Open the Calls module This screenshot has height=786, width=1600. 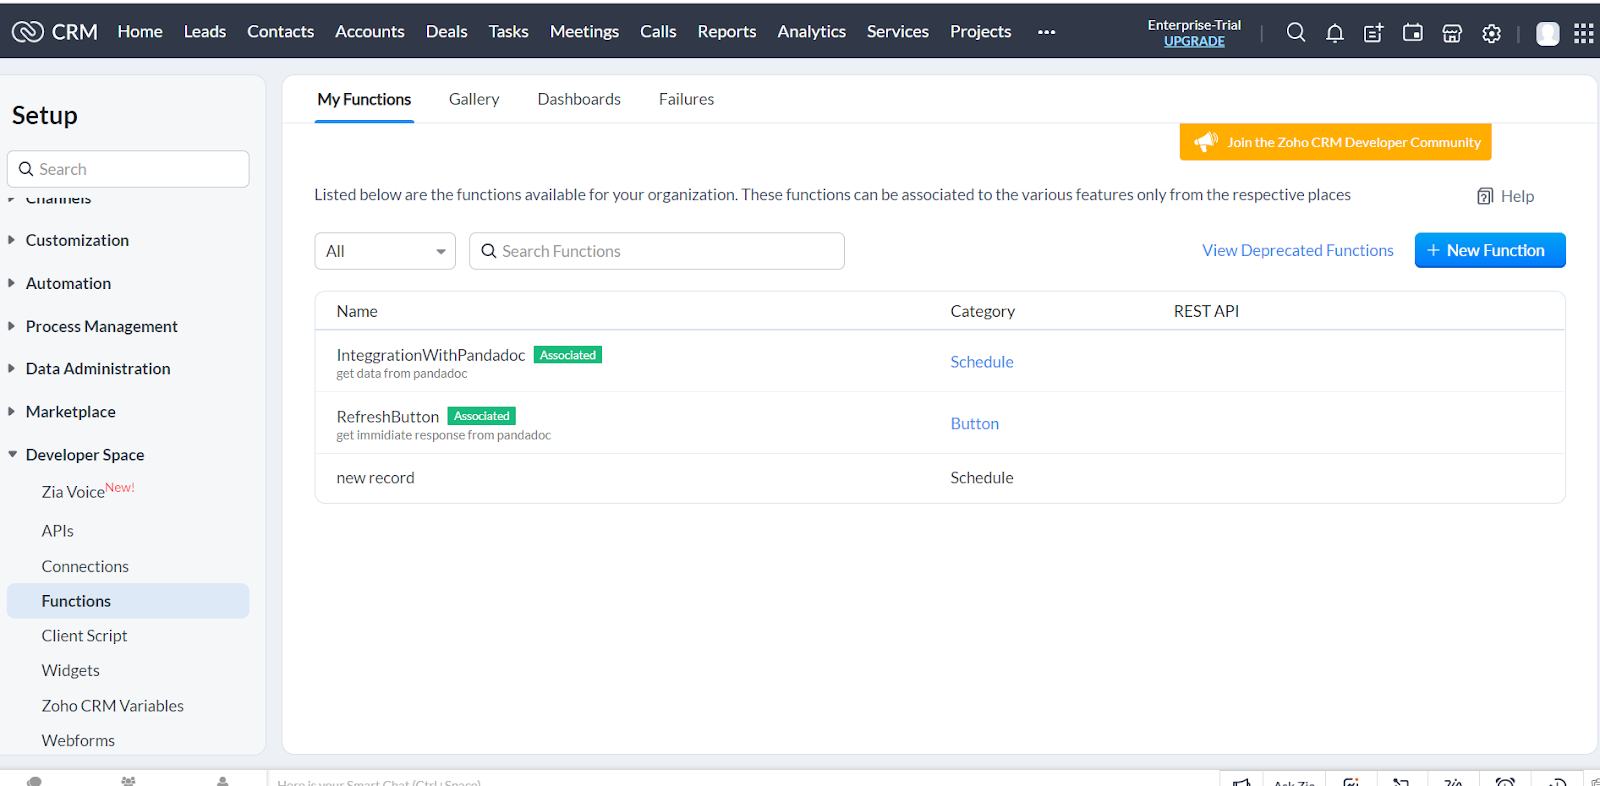(658, 32)
